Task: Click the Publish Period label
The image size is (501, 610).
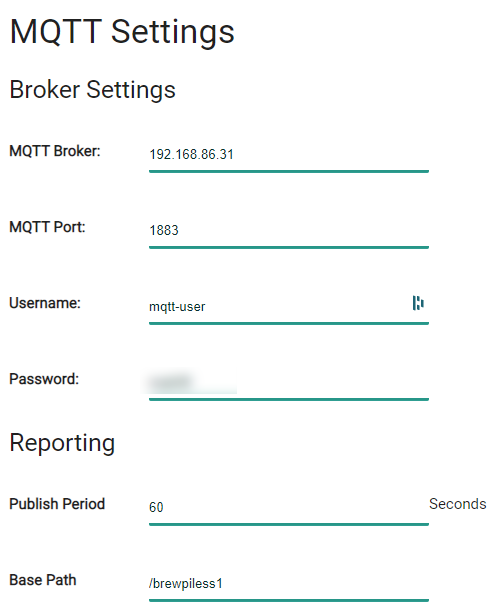Action: click(x=57, y=504)
